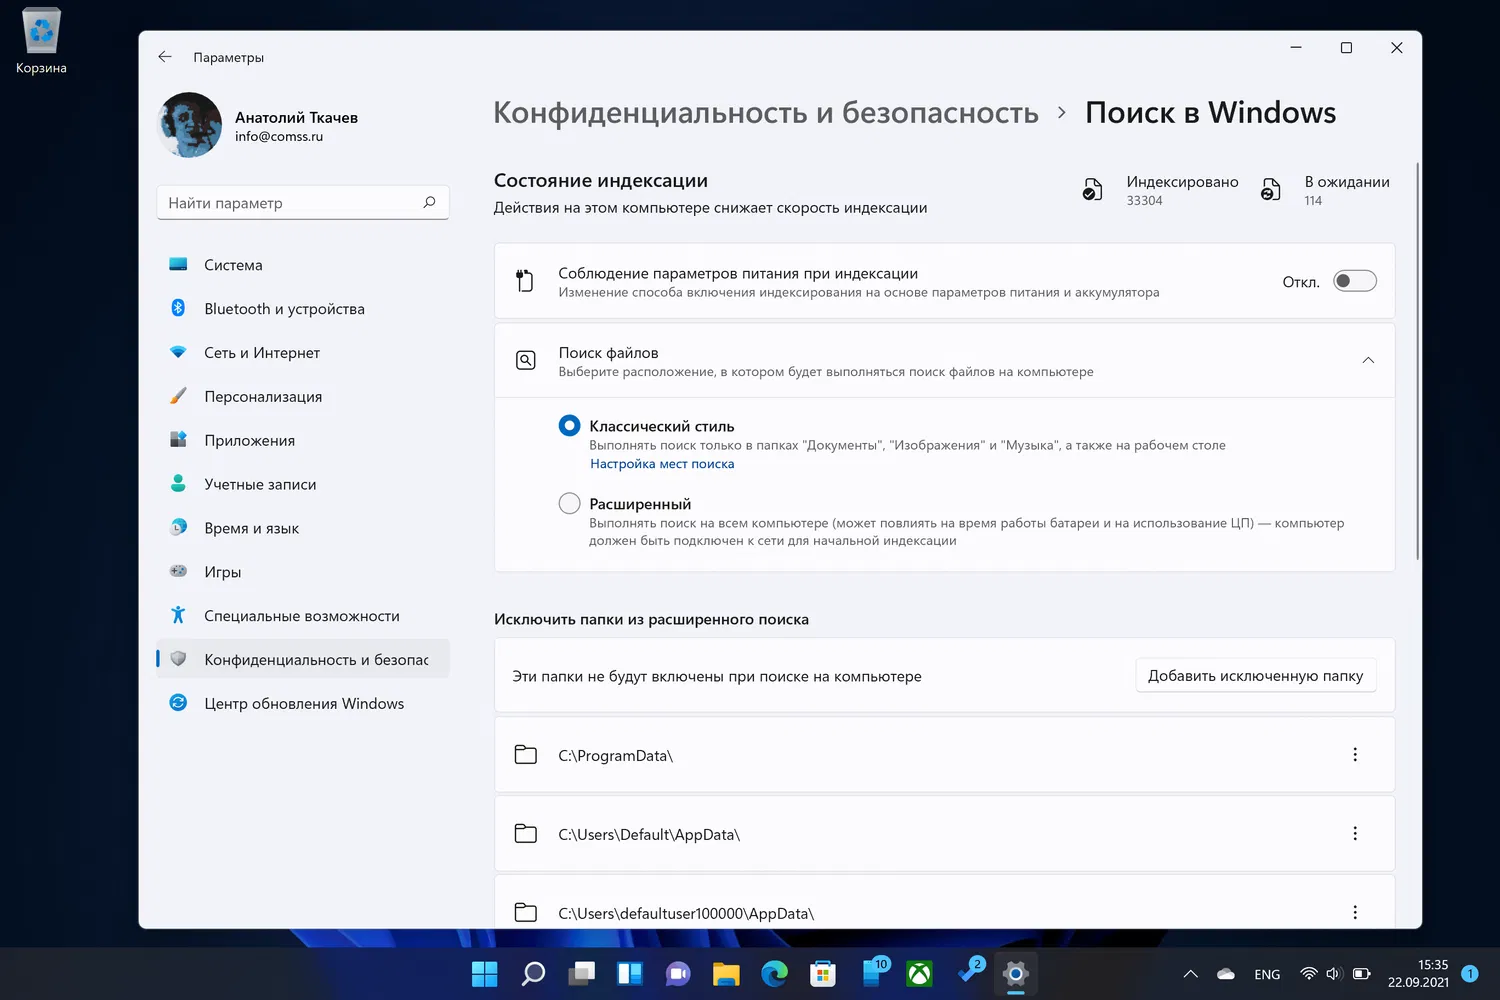Click the settings page vertical scrollbar
Screen dimensions: 1500x1000
click(1417, 360)
